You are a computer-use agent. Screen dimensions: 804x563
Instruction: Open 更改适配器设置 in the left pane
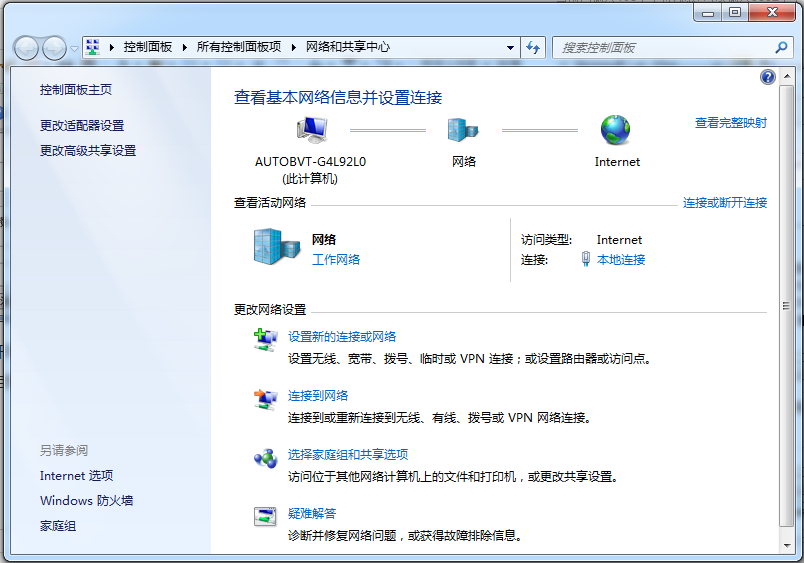tap(82, 126)
